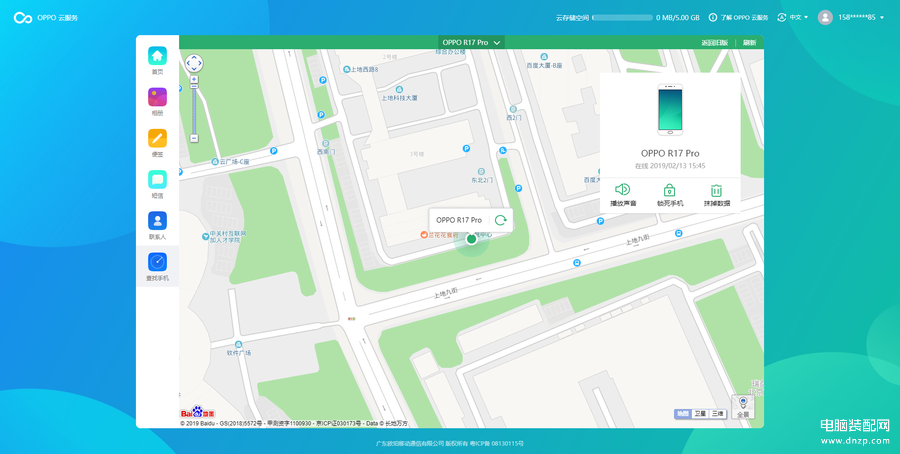Click the map zoom level slider

194,109
